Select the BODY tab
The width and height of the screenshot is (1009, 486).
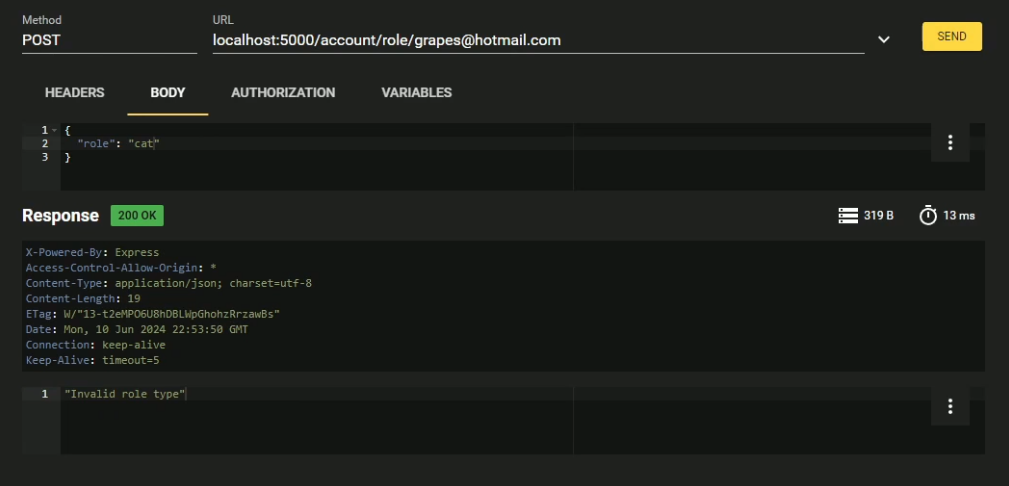click(x=168, y=93)
